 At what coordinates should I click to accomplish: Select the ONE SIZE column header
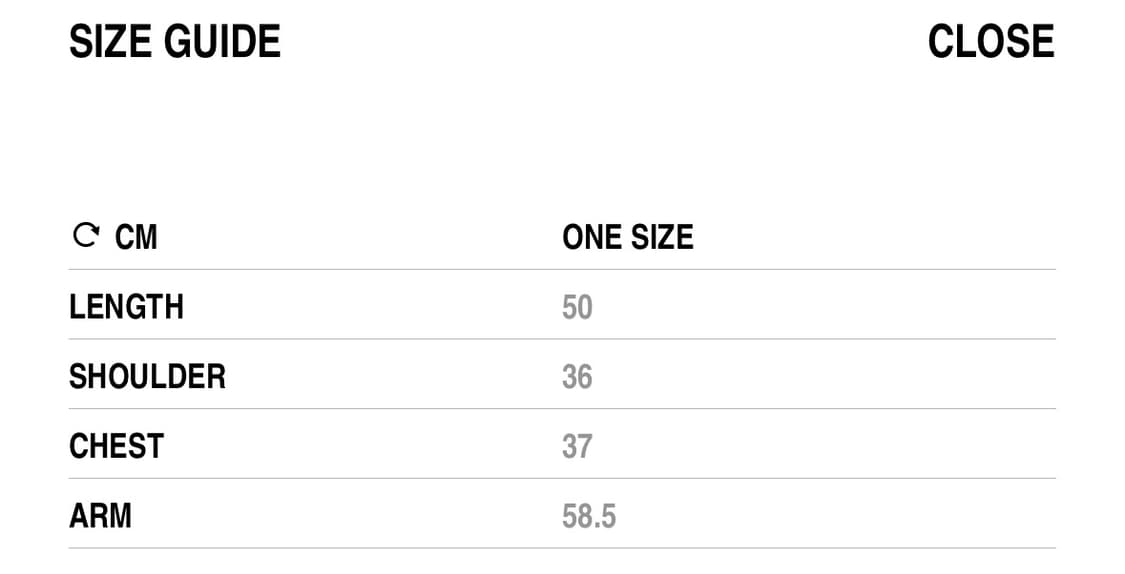click(x=627, y=238)
